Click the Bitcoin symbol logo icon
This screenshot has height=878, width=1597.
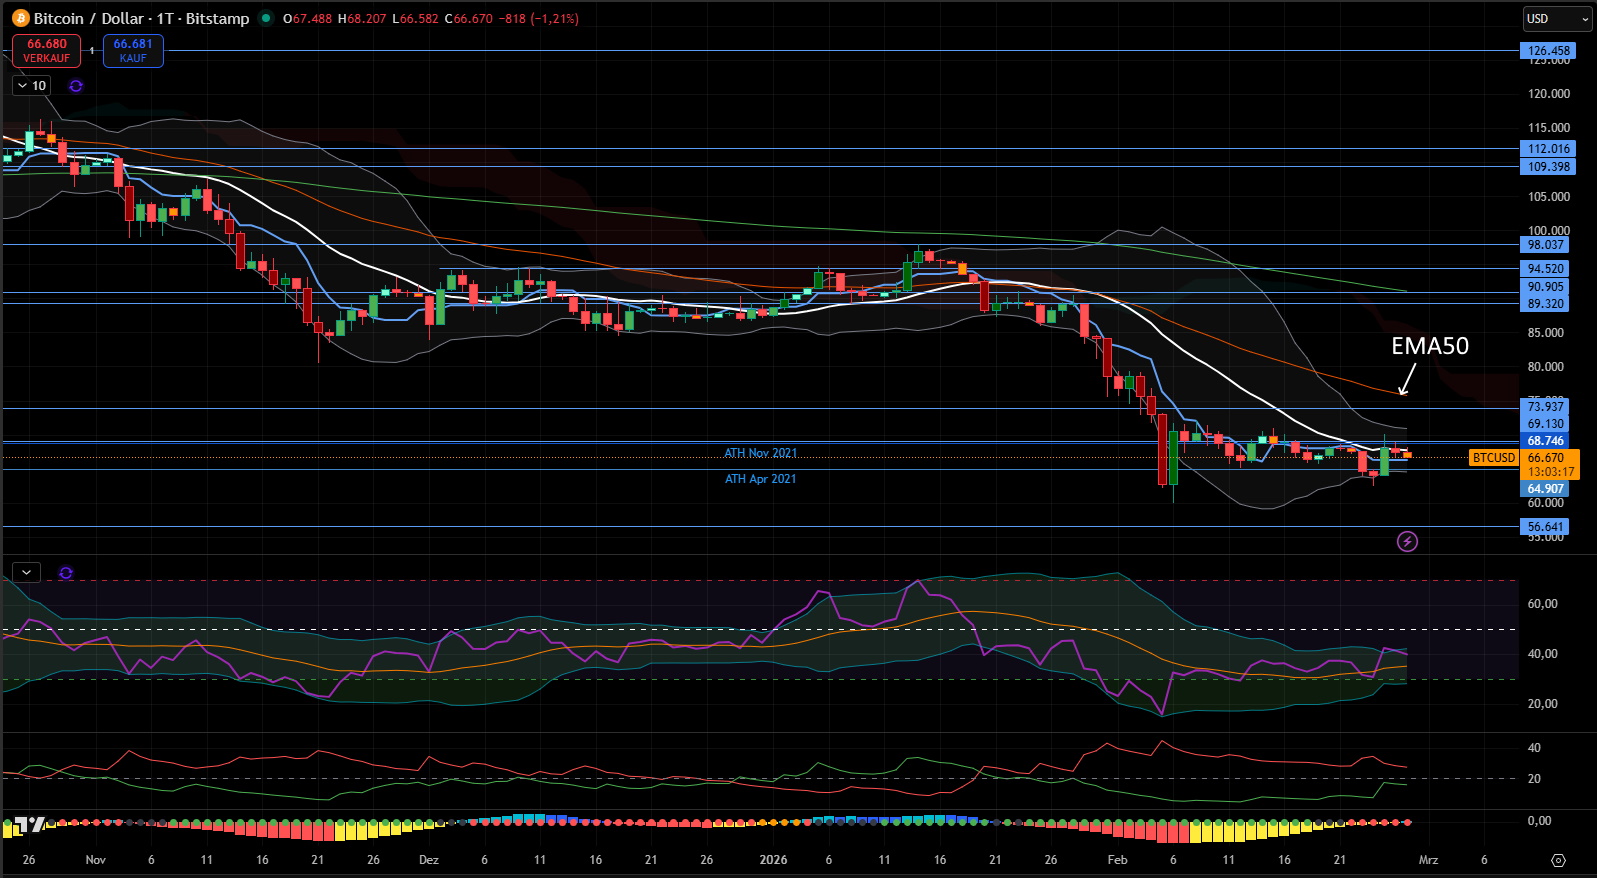[20, 18]
